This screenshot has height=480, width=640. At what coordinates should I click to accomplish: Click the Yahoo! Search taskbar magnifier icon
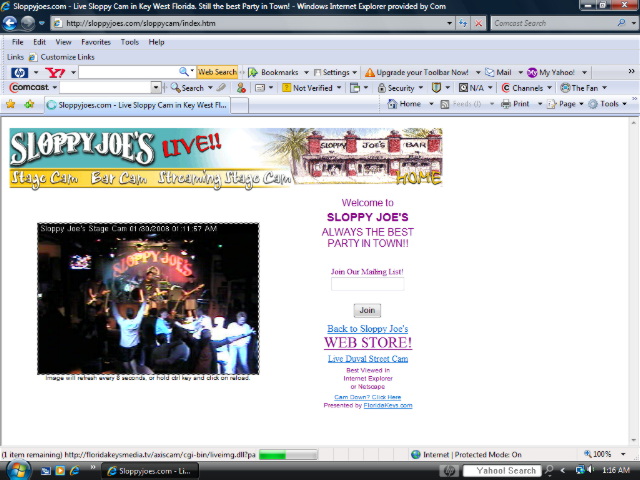[x=549, y=470]
